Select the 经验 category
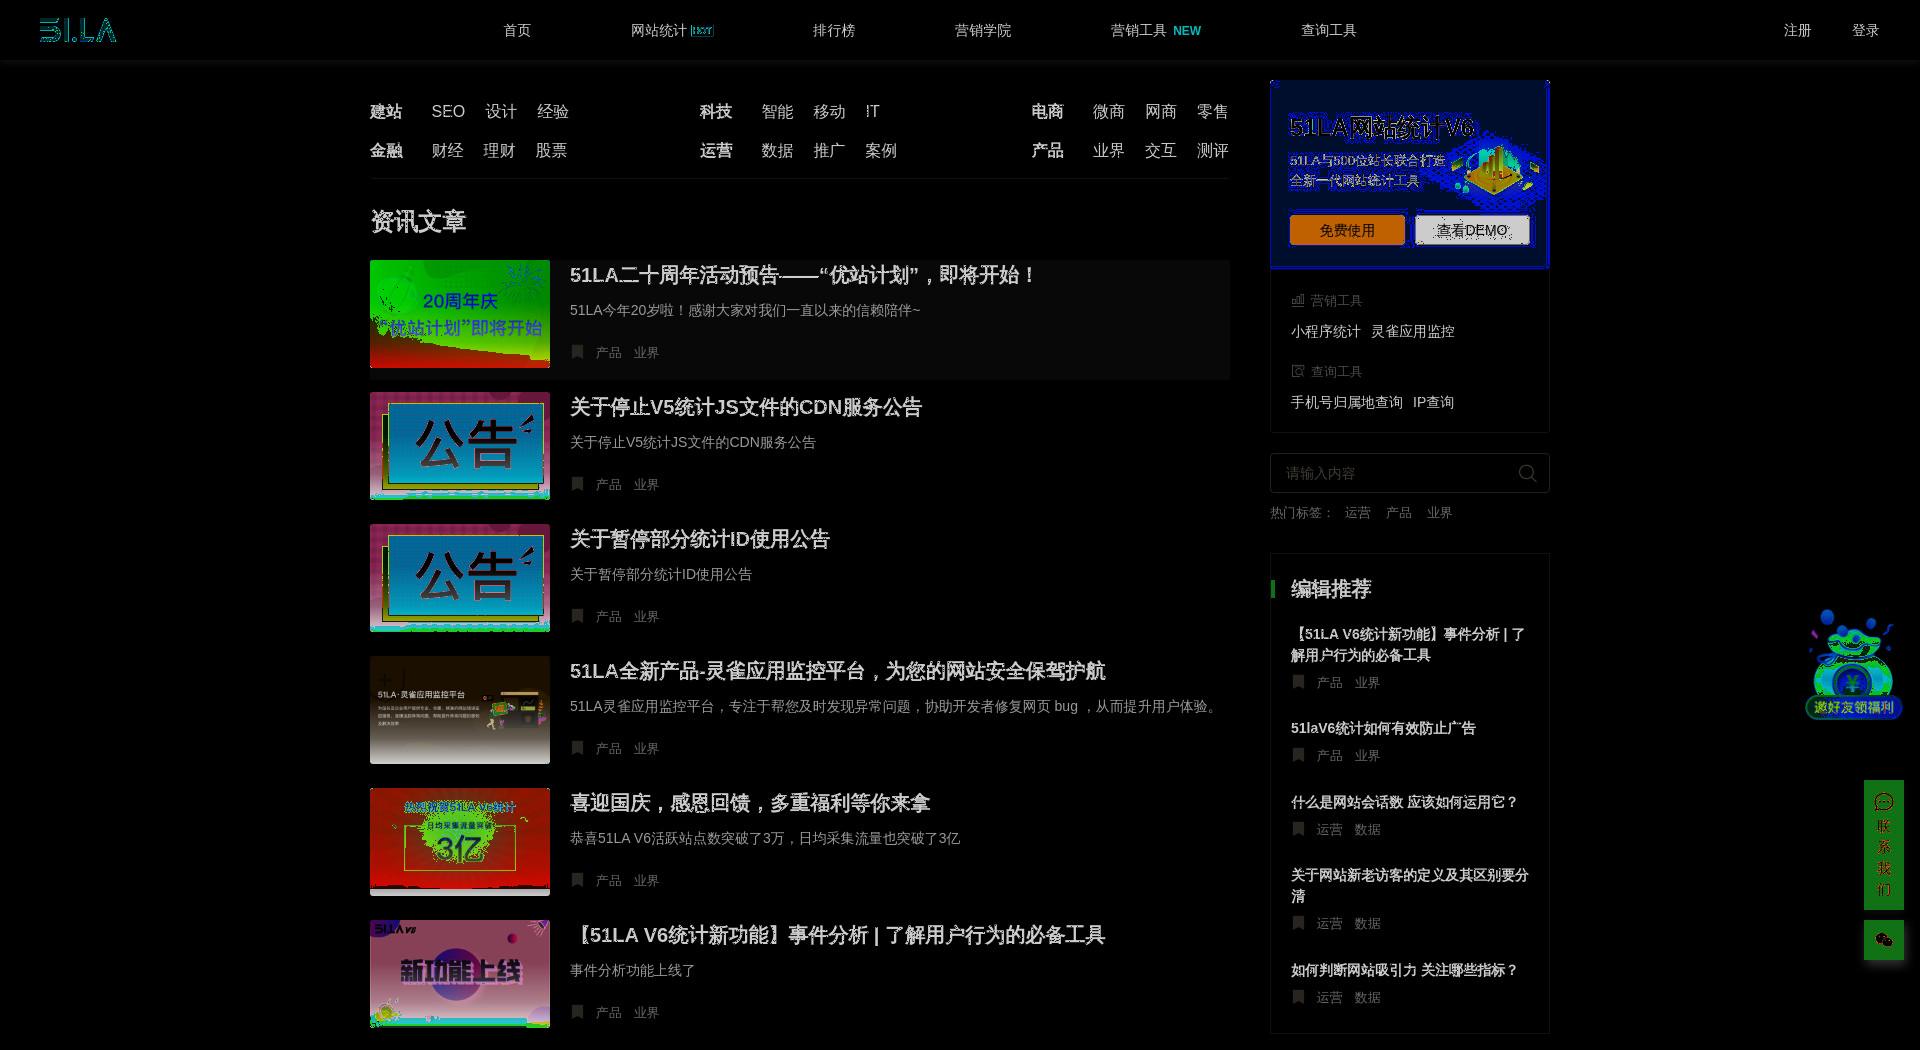This screenshot has height=1050, width=1920. 553,111
